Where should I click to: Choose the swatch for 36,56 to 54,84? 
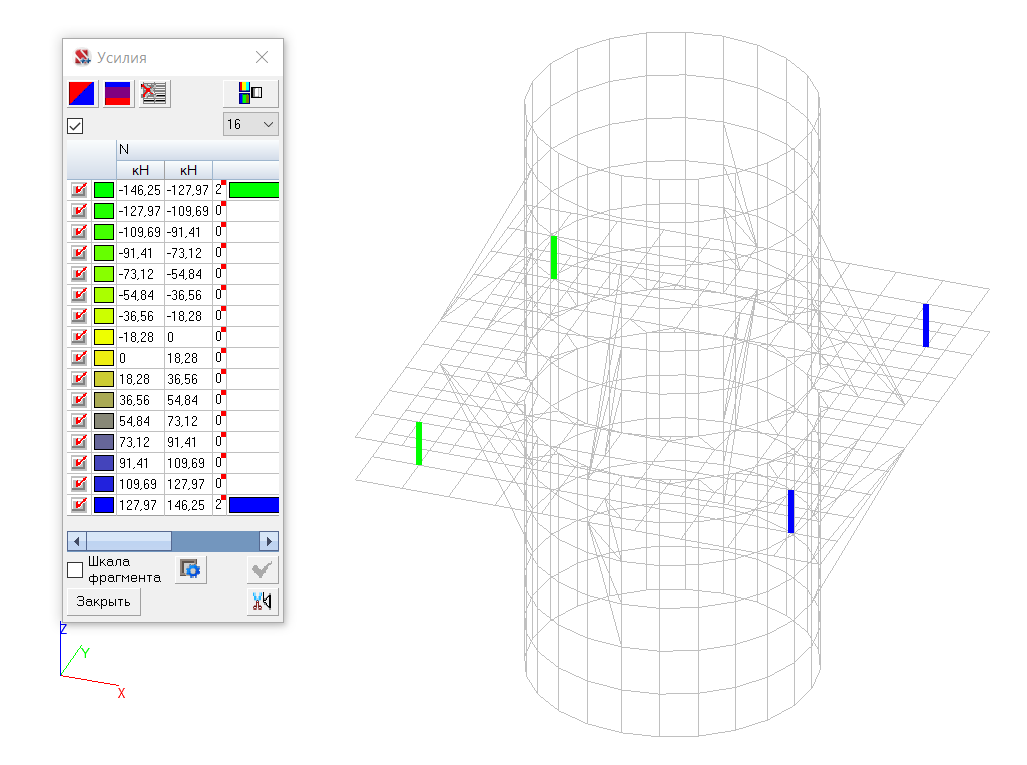pyautogui.click(x=104, y=400)
